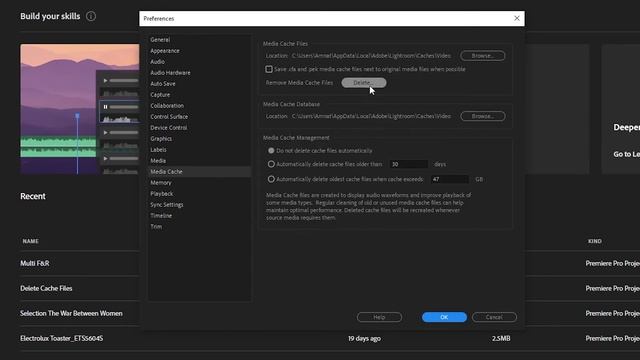Select Control Surface in the preferences list
640x360 pixels.
tap(169, 117)
